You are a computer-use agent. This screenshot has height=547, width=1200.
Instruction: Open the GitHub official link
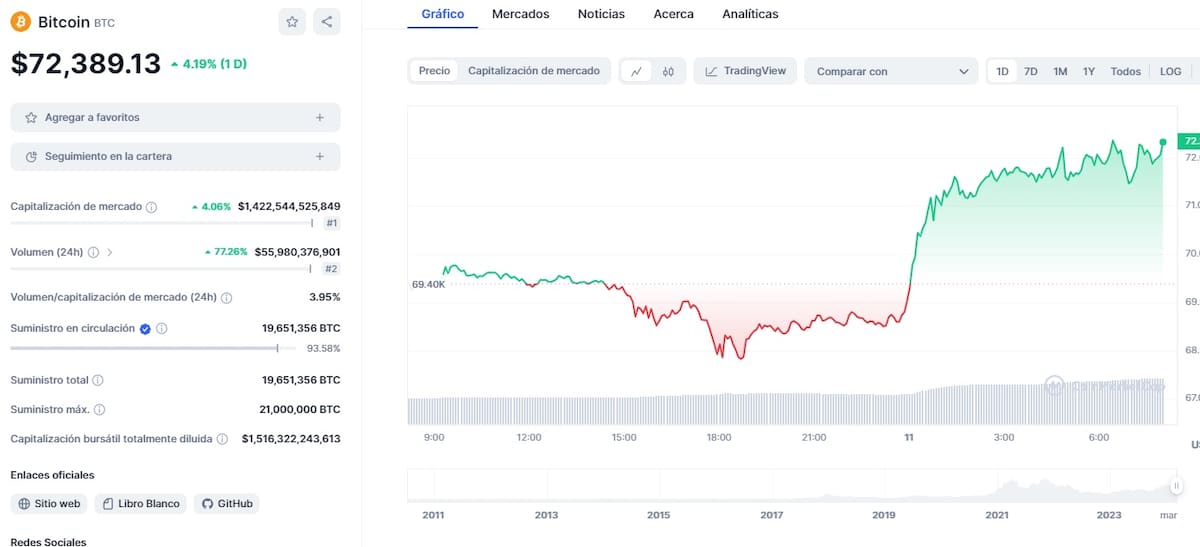(x=226, y=504)
